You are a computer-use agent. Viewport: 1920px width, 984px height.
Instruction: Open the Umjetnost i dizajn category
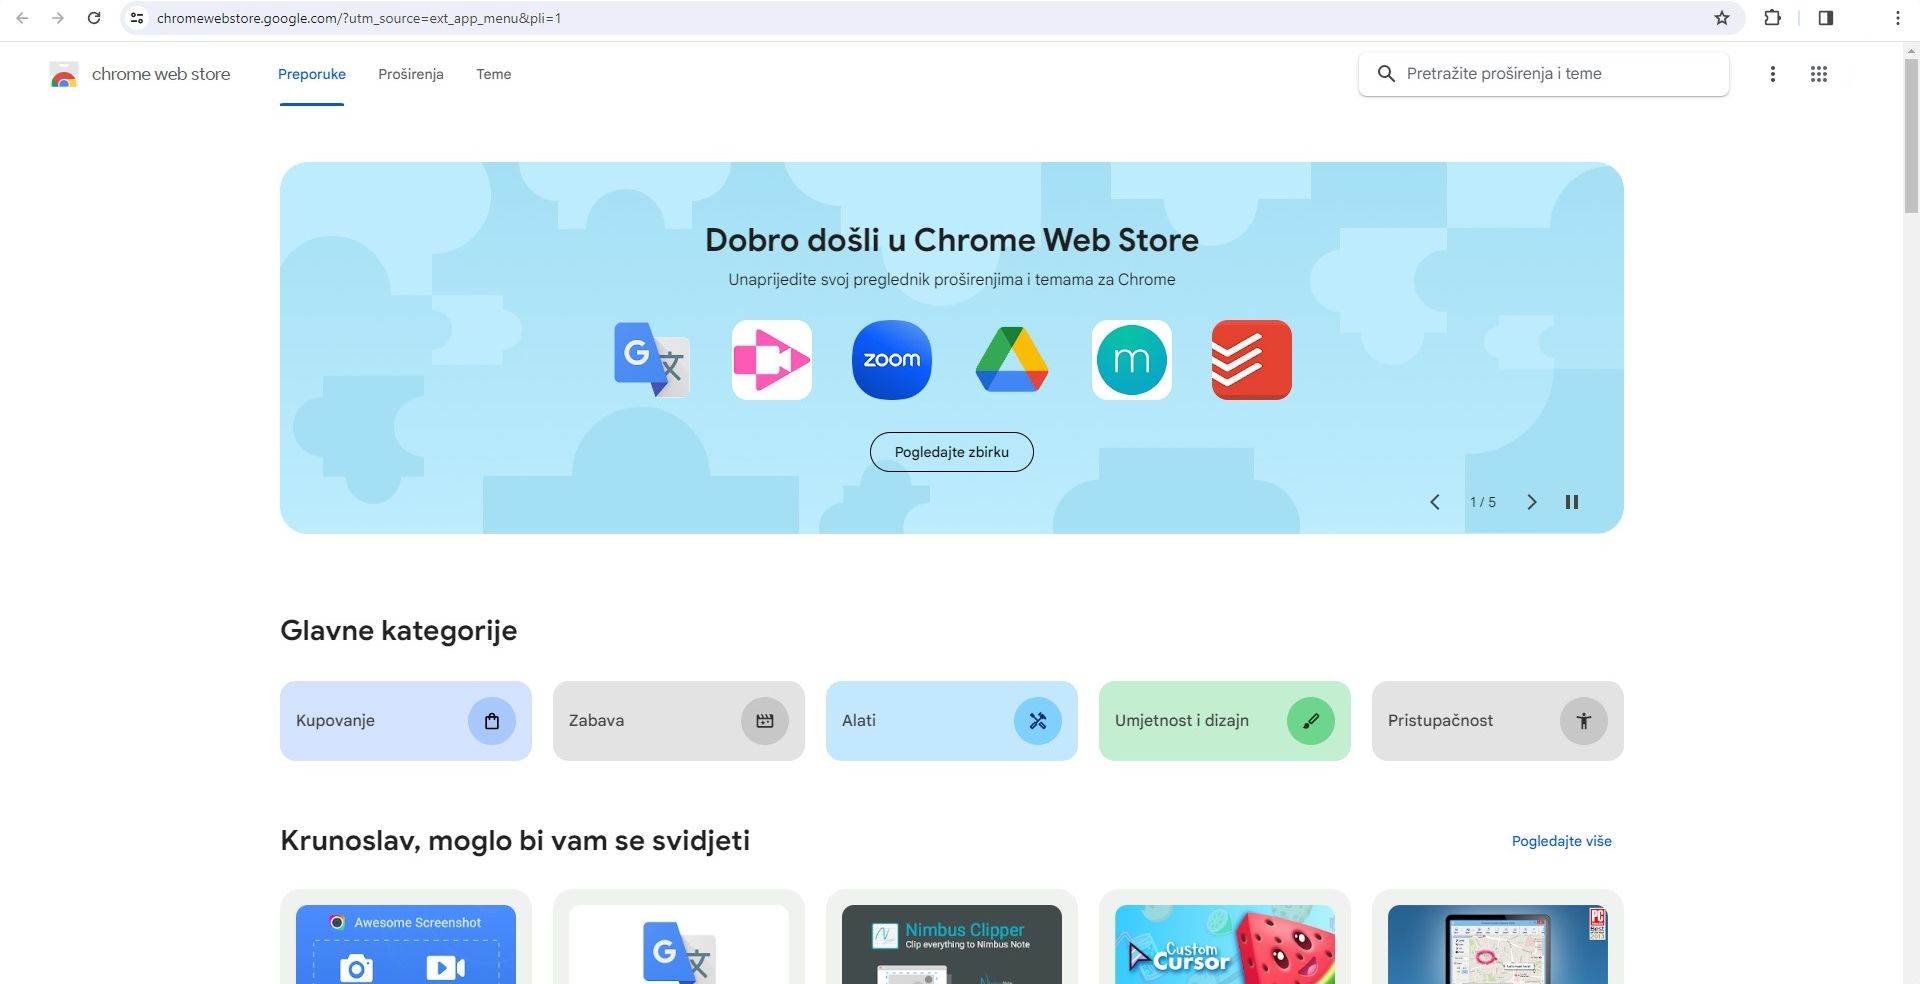click(1225, 721)
